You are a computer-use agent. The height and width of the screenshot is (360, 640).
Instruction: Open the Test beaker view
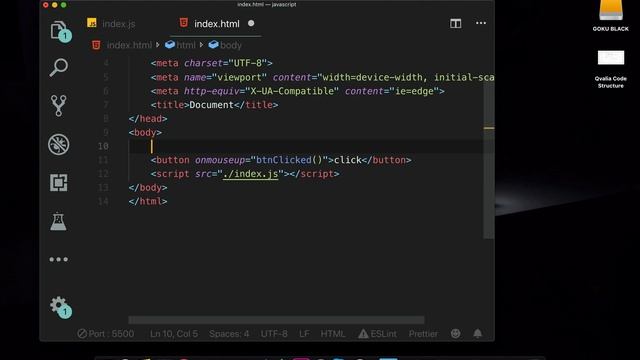point(58,221)
